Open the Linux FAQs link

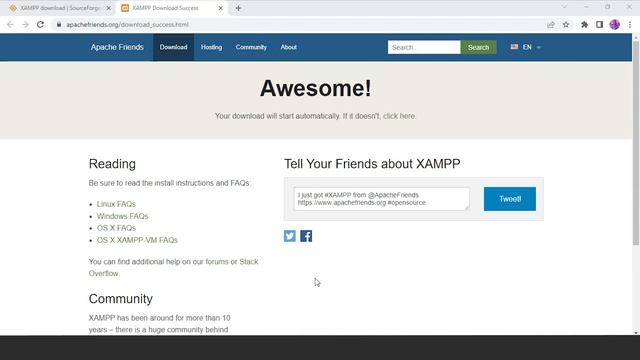(116, 204)
